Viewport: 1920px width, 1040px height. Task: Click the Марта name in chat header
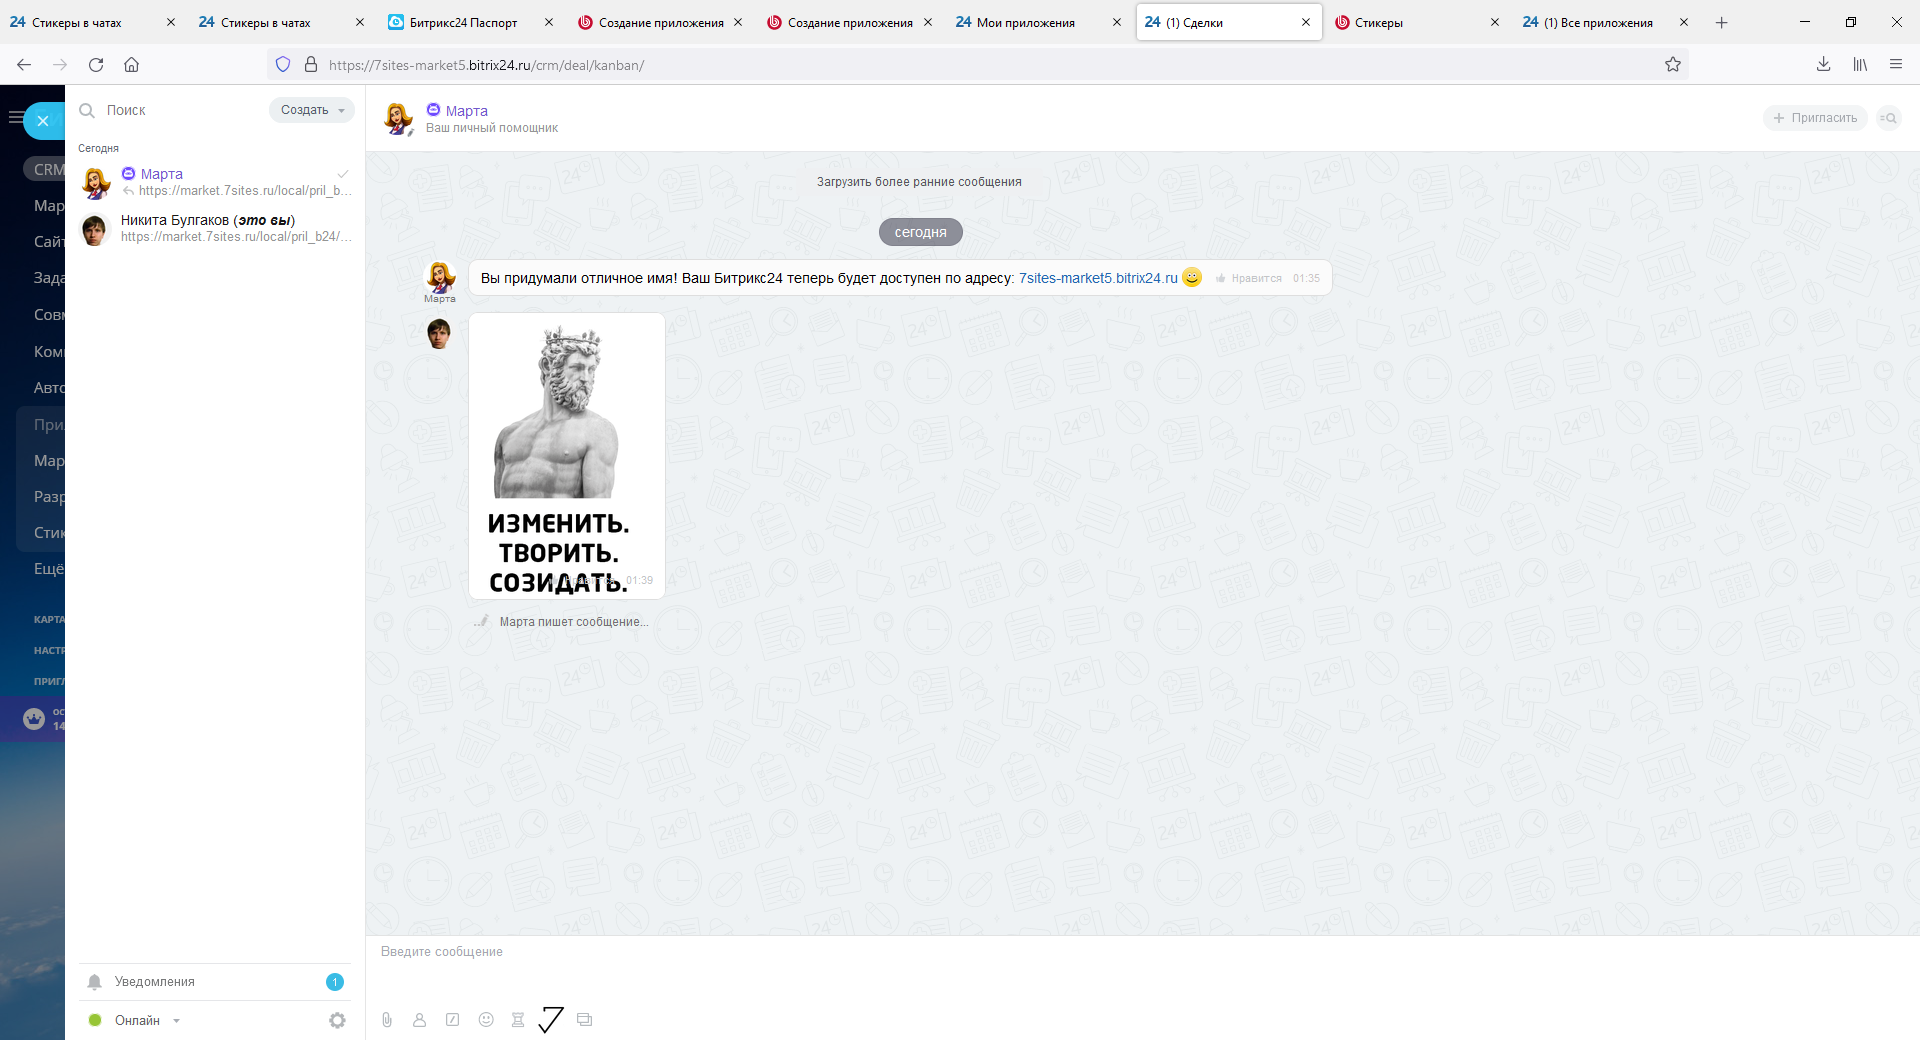(x=467, y=111)
